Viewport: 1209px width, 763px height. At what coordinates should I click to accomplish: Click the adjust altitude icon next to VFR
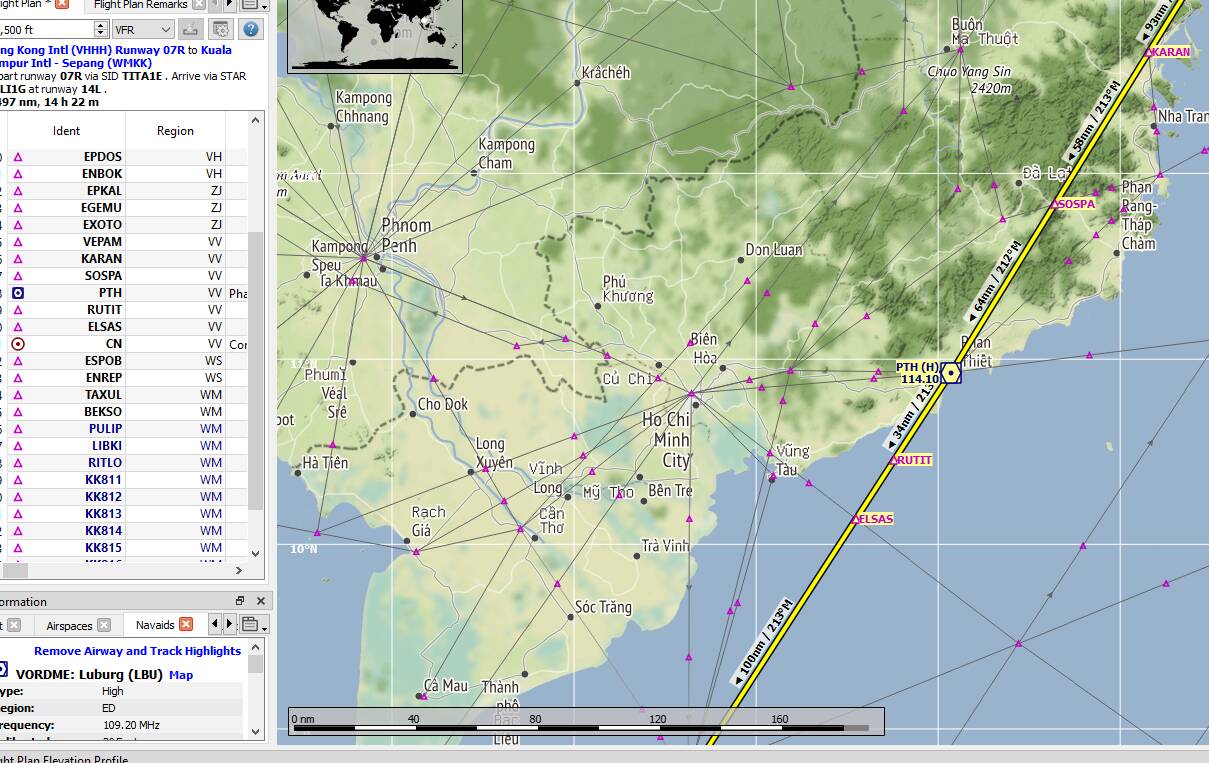point(190,29)
